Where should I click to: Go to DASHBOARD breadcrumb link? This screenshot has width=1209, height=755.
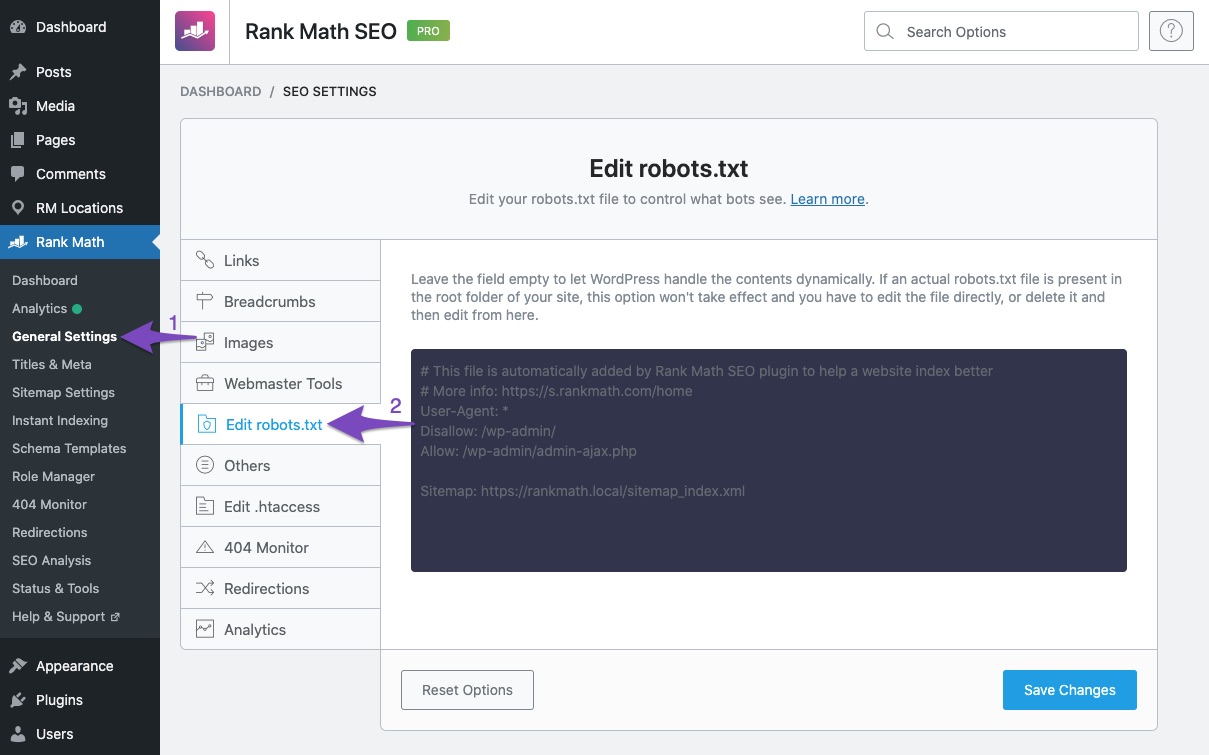220,91
